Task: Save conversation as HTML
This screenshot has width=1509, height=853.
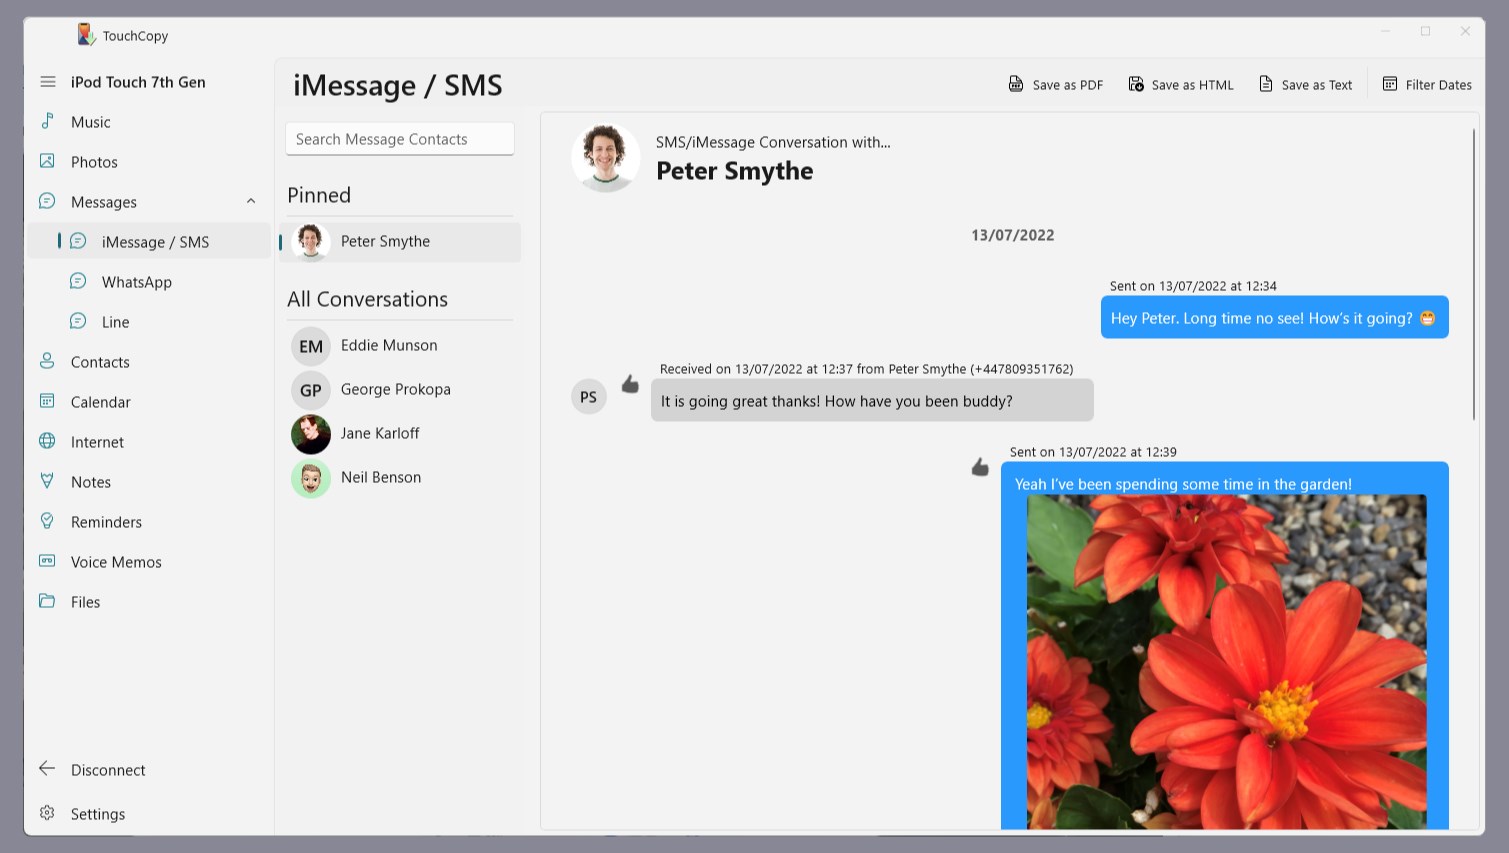Action: 1181,85
